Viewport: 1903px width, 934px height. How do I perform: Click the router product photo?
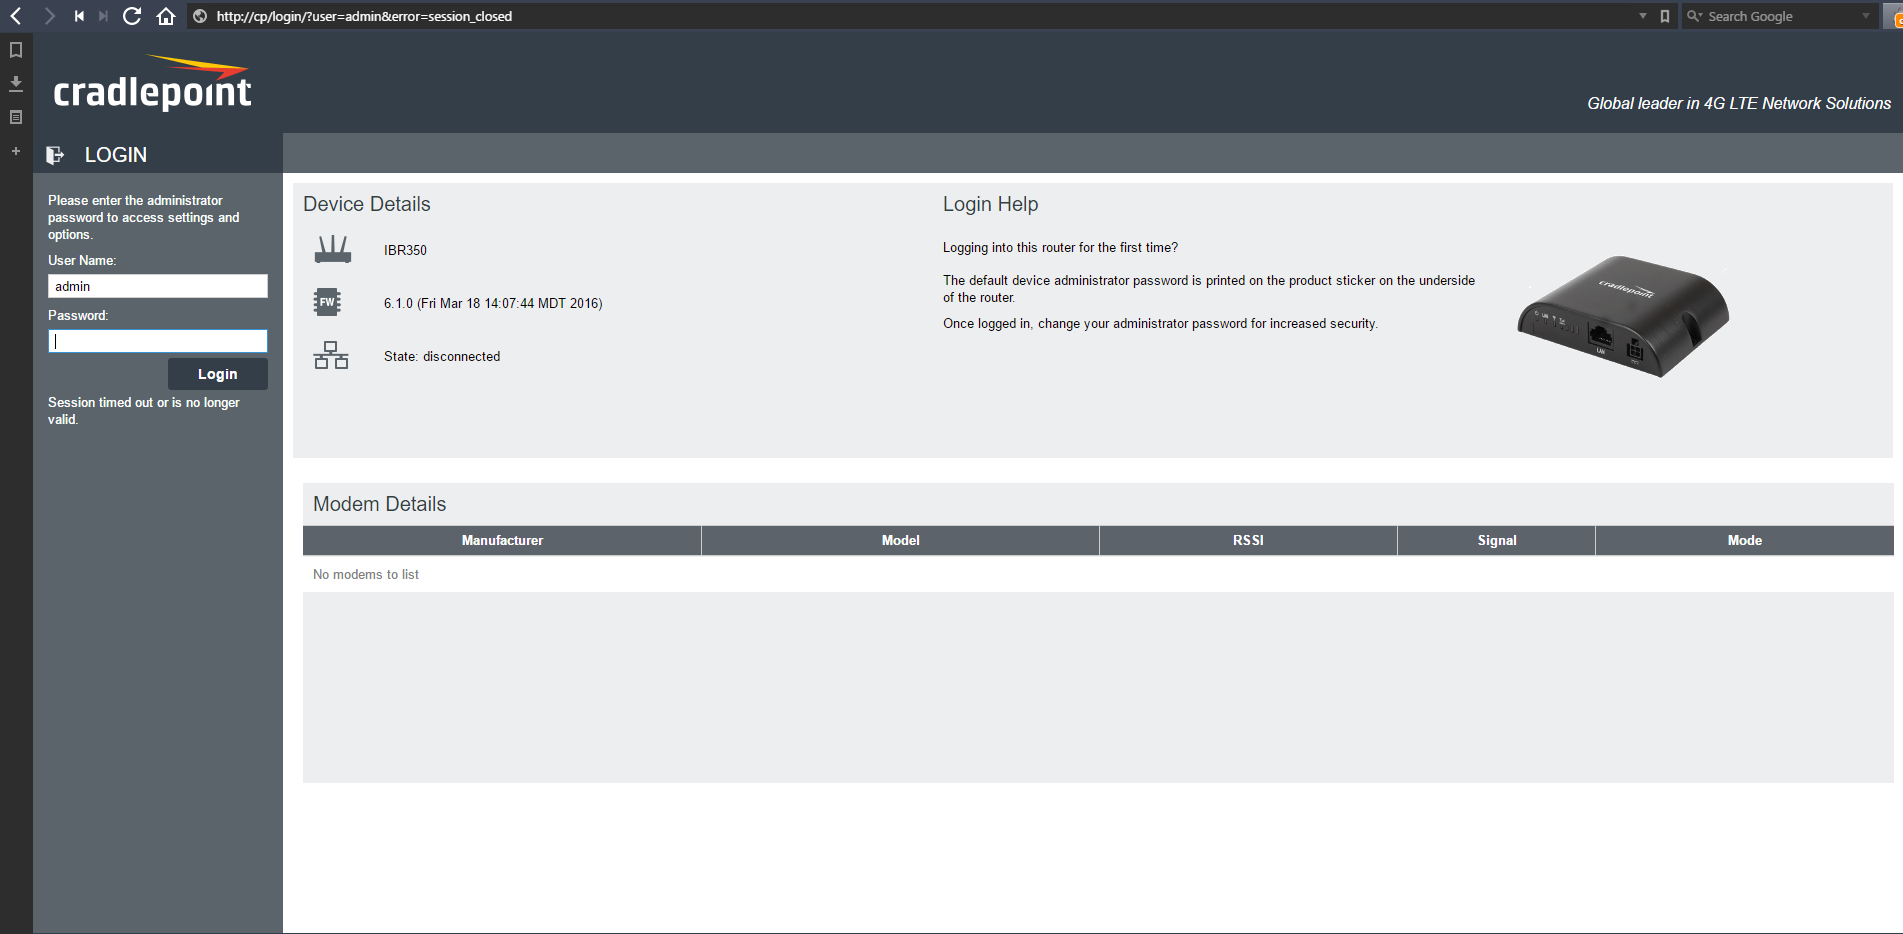pyautogui.click(x=1623, y=316)
